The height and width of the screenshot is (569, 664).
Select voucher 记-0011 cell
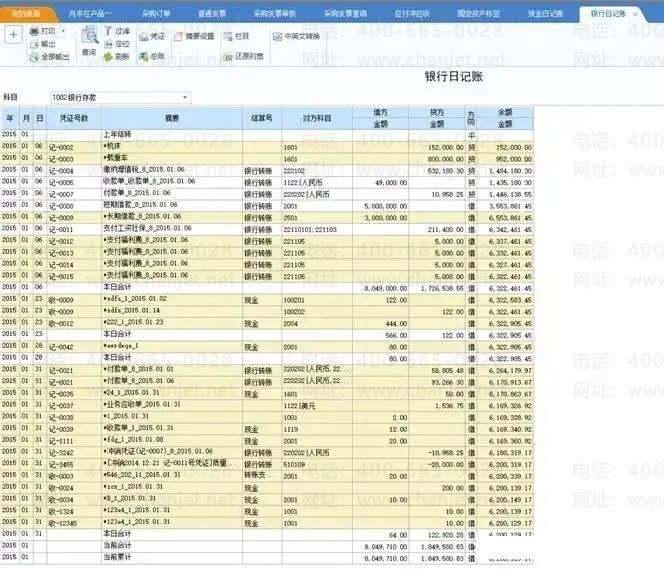pyautogui.click(x=74, y=229)
